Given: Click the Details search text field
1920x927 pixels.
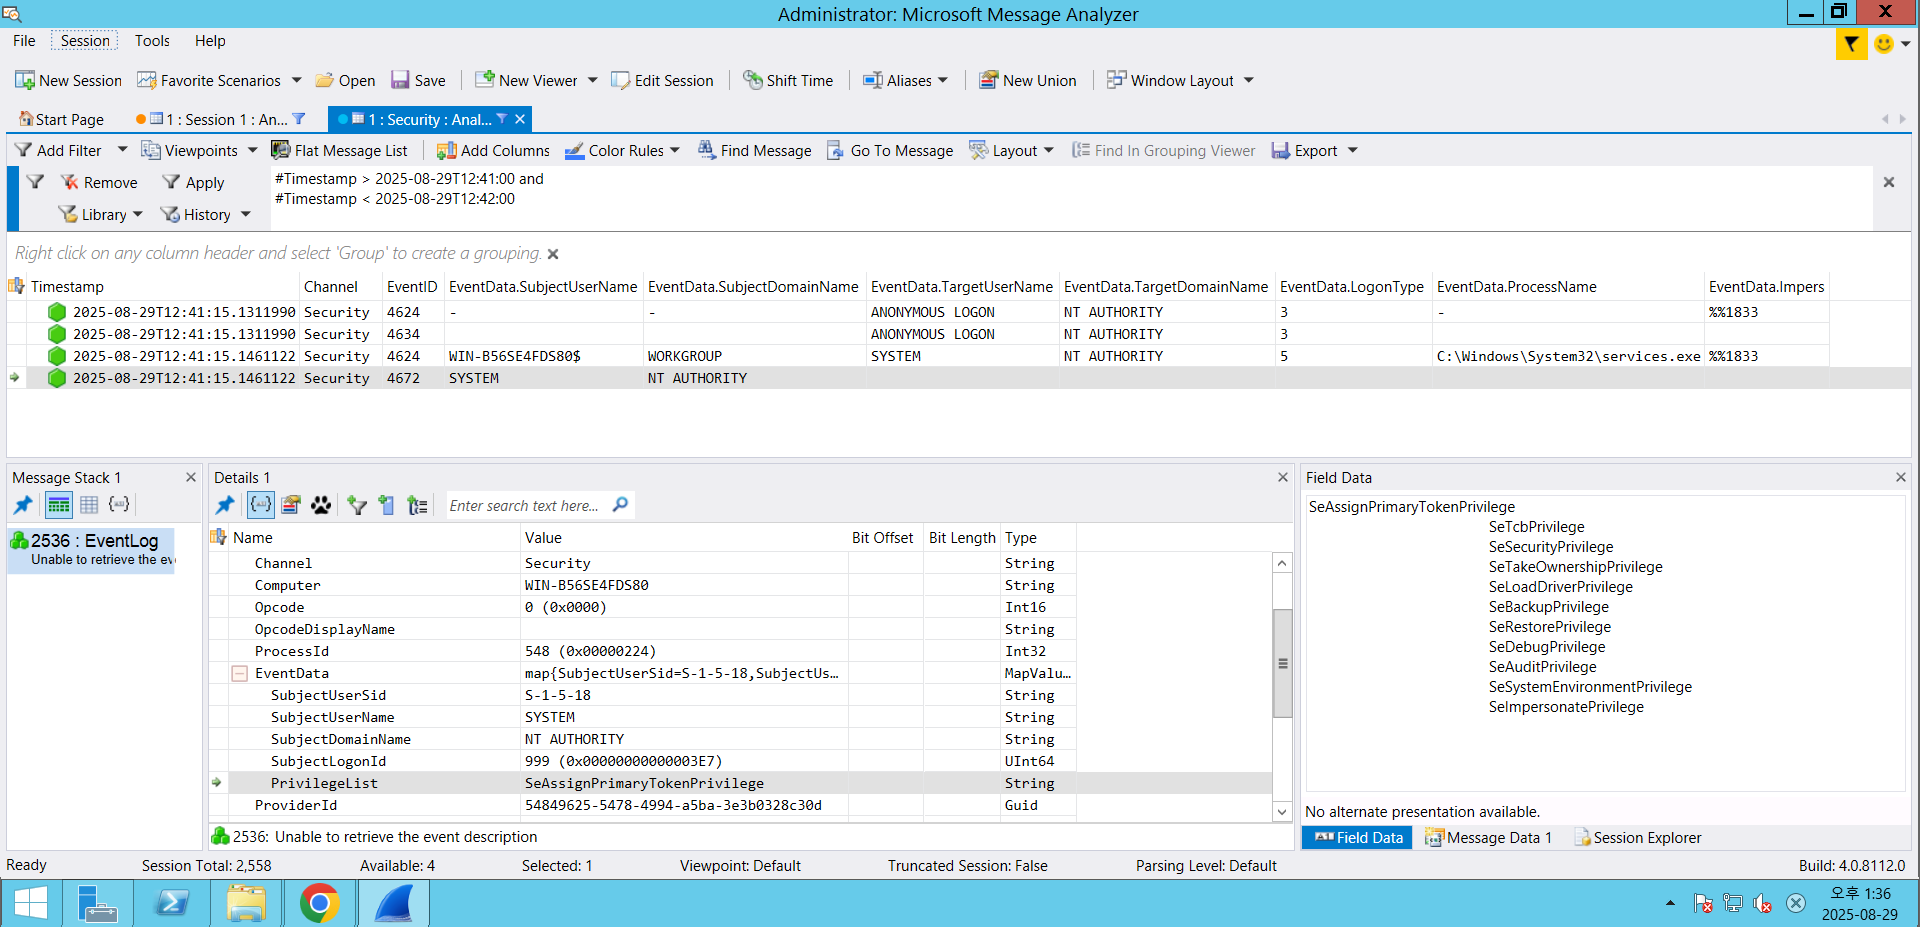Looking at the screenshot, I should 525,505.
